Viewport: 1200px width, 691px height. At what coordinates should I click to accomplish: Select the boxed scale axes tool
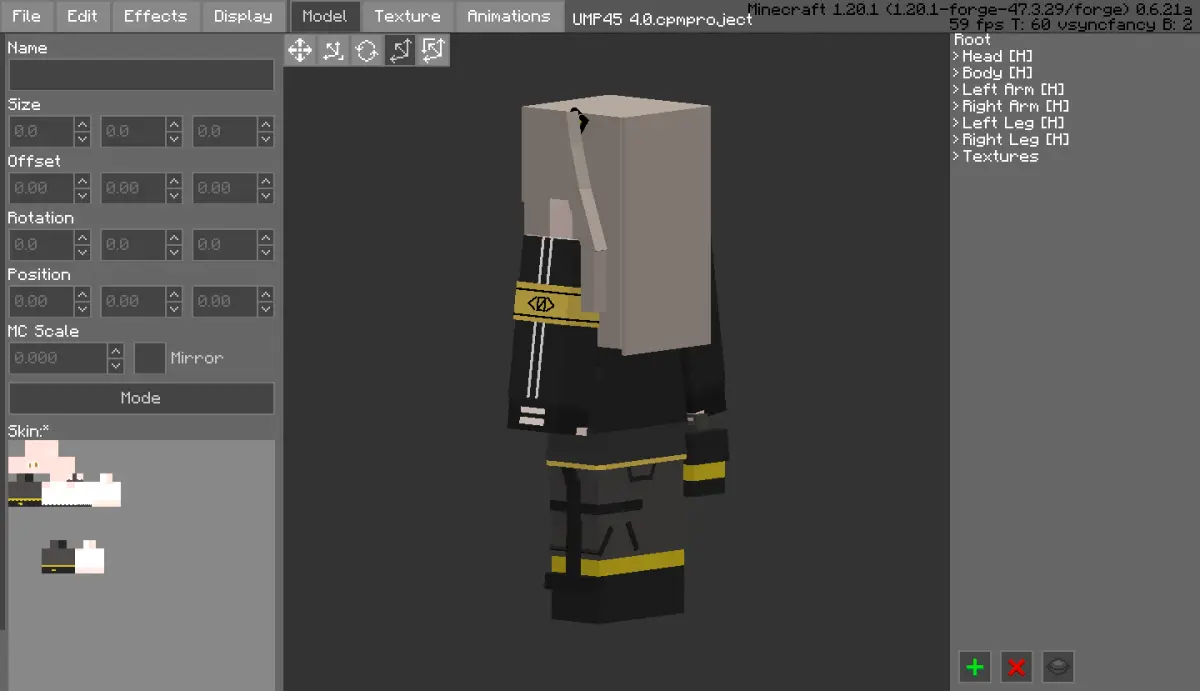coord(433,50)
